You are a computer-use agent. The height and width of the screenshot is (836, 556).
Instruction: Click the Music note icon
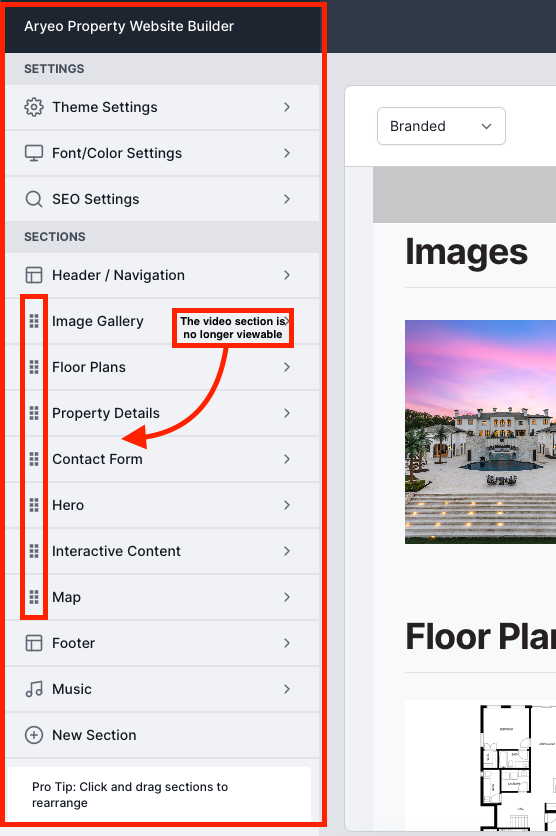(x=34, y=689)
